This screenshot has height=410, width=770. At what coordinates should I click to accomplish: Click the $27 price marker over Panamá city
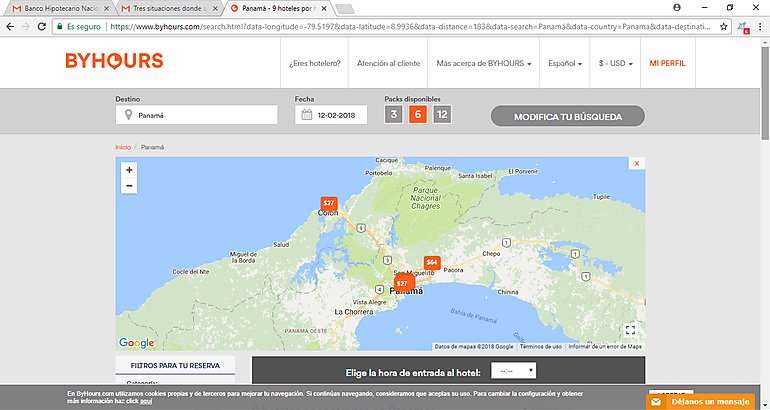coord(404,283)
